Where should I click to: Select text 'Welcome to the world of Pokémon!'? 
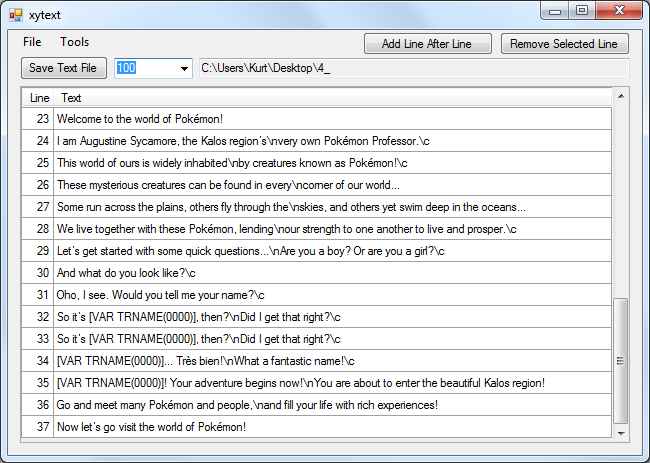coord(140,119)
